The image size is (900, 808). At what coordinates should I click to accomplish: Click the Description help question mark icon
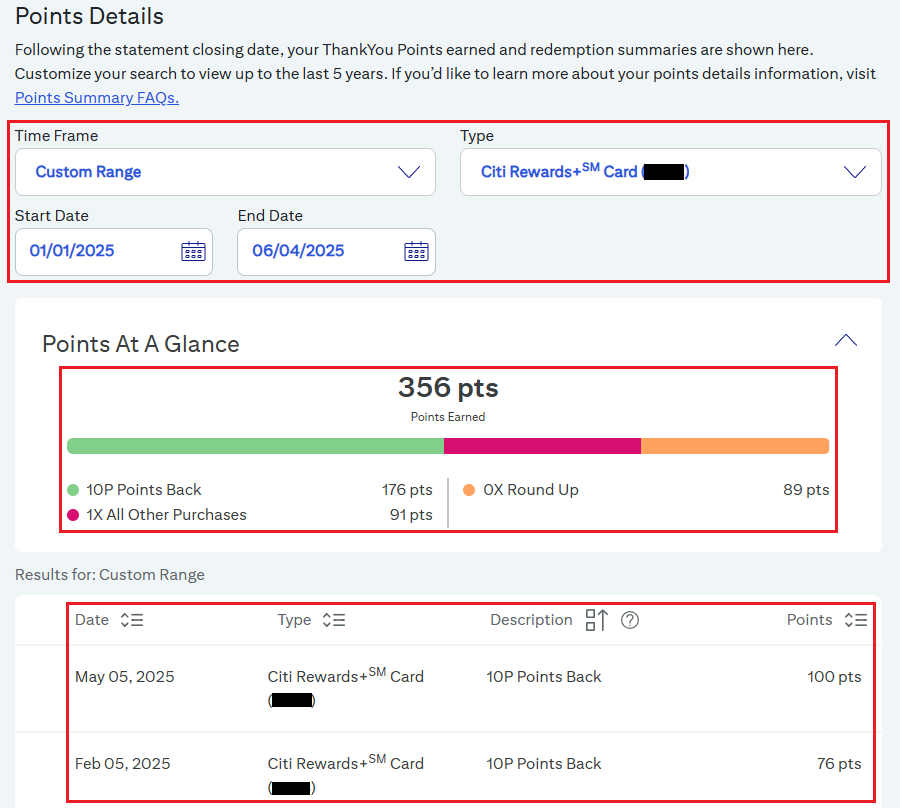click(630, 620)
